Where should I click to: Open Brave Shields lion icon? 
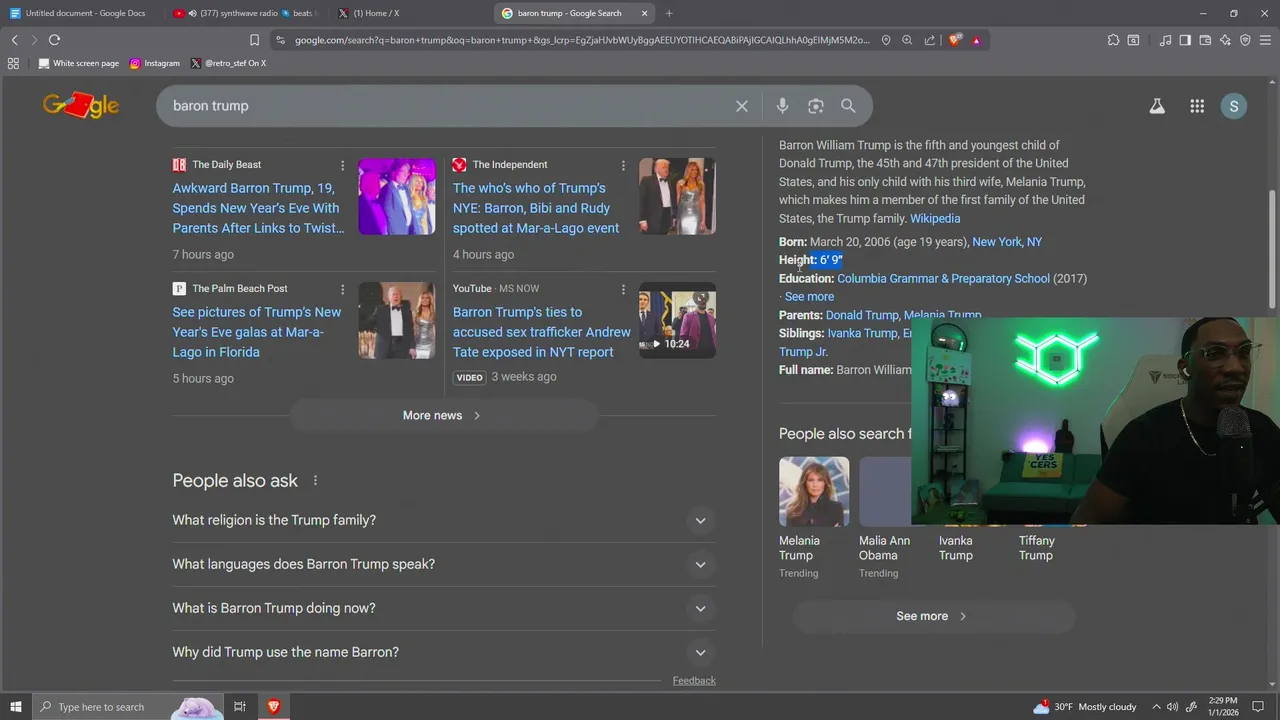954,40
